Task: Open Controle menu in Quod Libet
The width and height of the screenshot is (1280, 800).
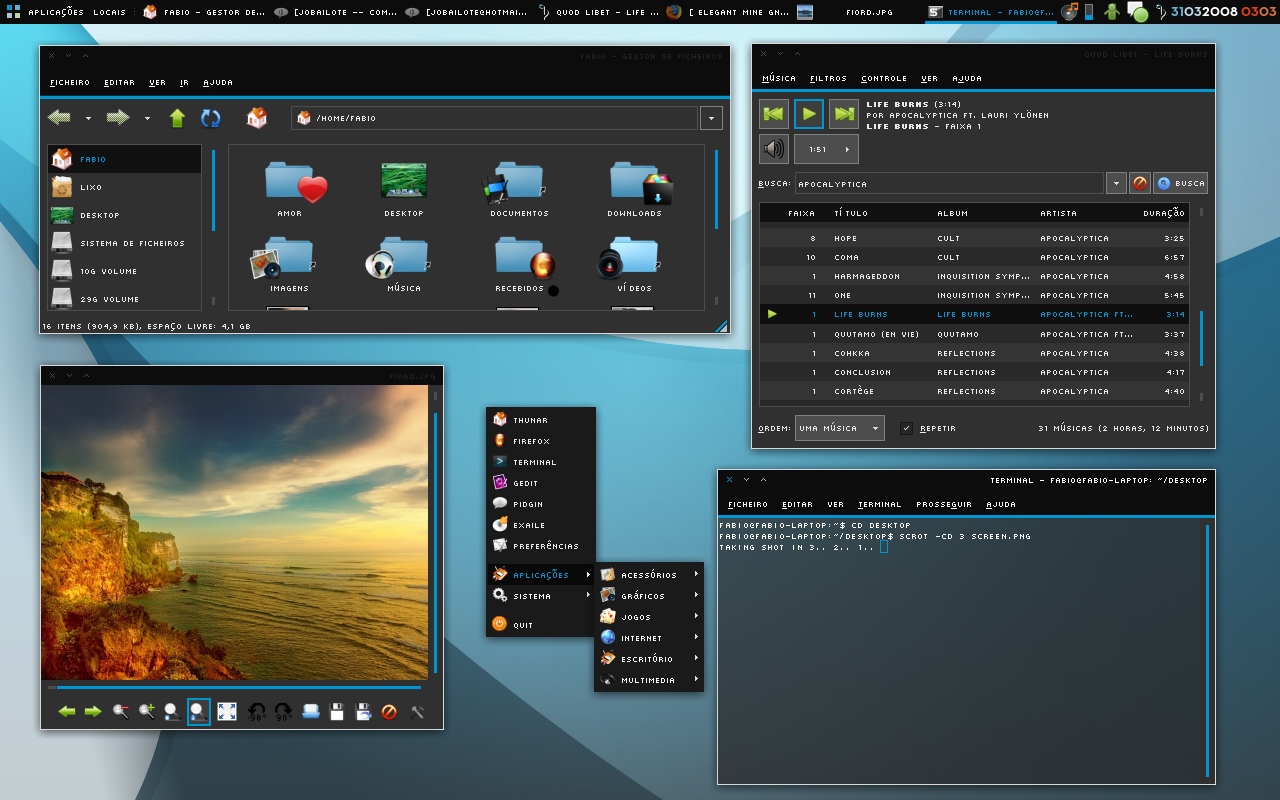Action: [x=884, y=78]
